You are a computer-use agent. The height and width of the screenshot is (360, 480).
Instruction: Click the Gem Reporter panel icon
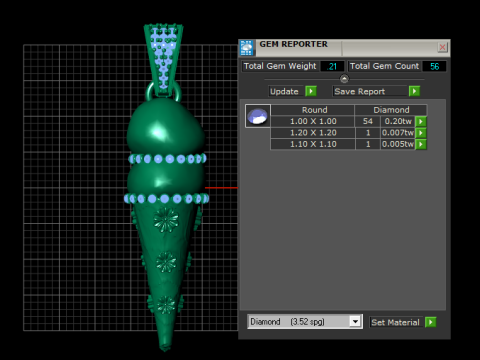247,48
